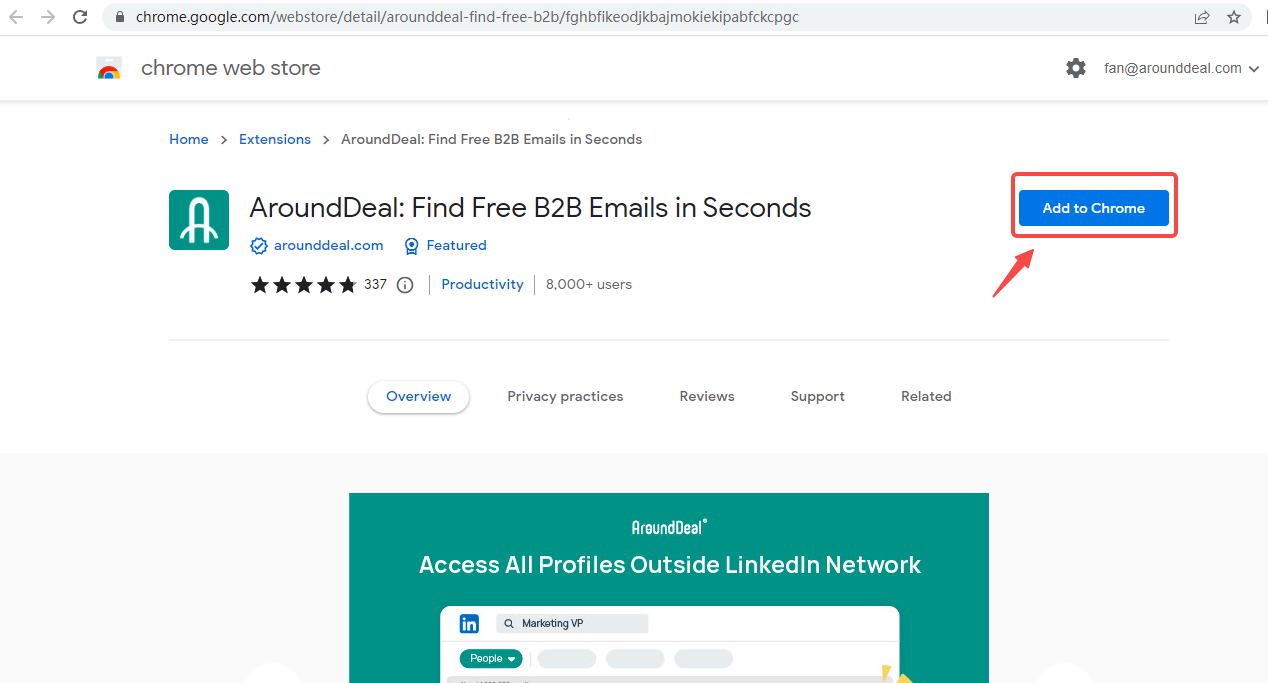This screenshot has height=683, width=1268.
Task: Click the green AroundDeal extension logo
Action: click(x=199, y=220)
